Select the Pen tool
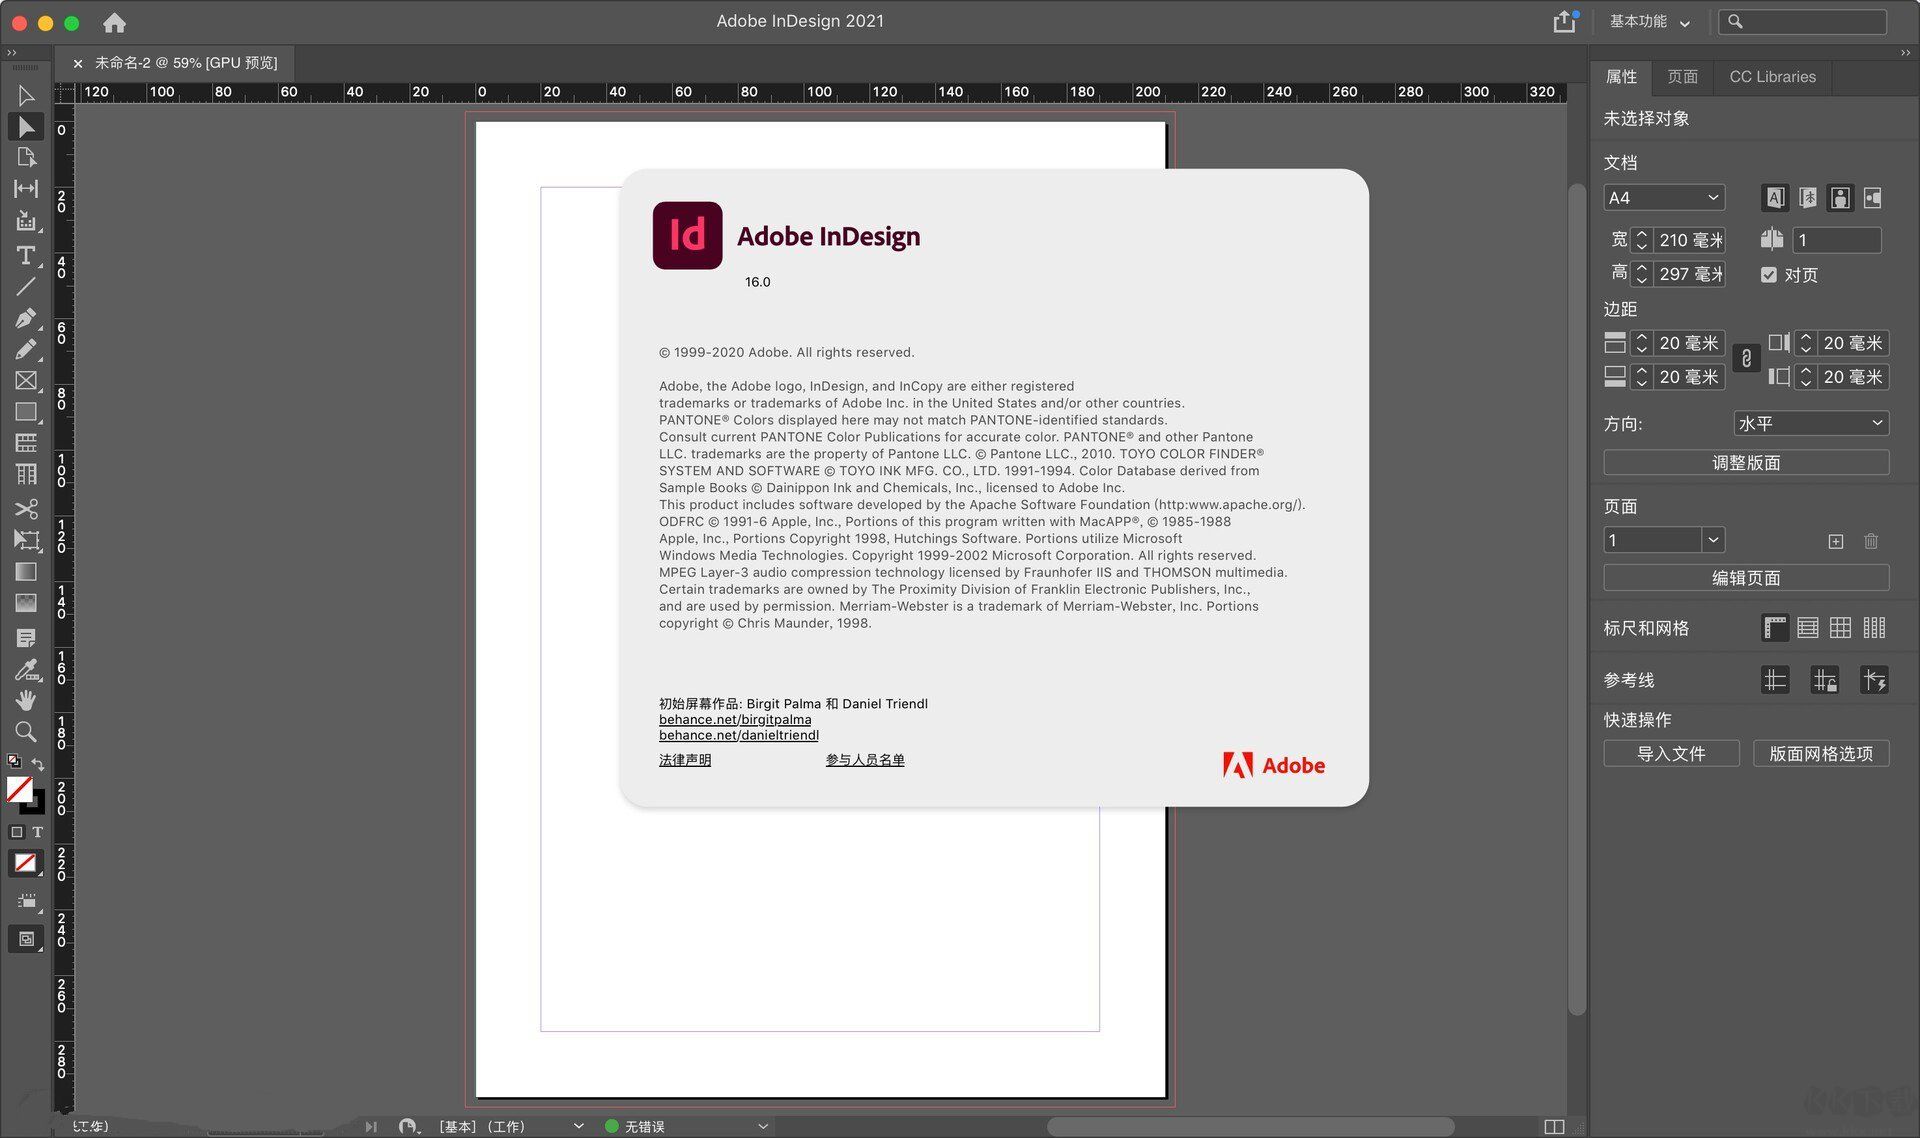 [x=26, y=318]
